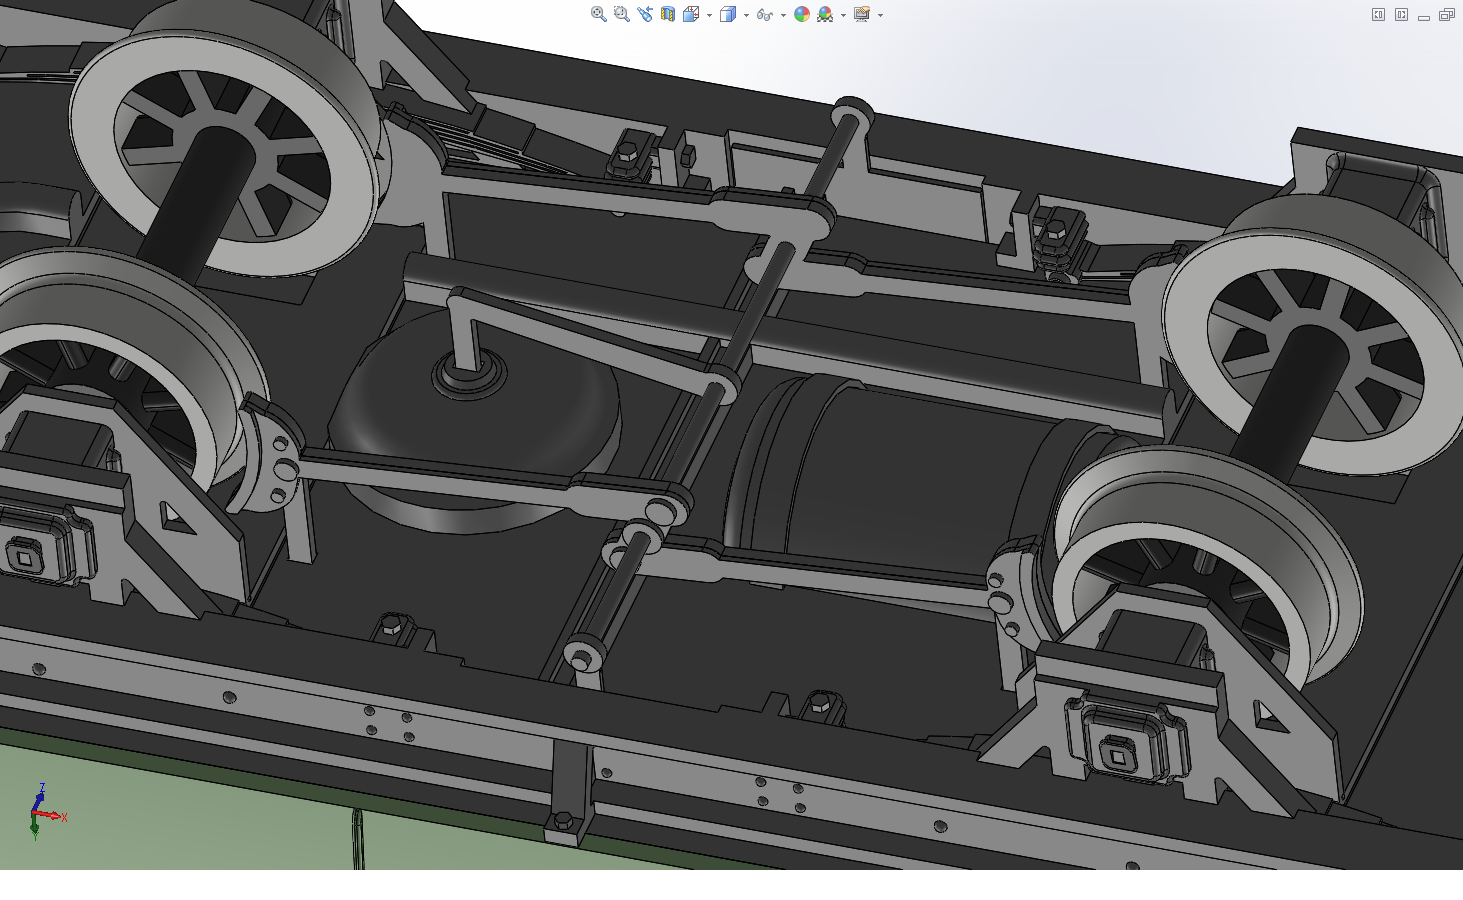Minimize the document window
This screenshot has height=900, width=1463.
click(1424, 16)
